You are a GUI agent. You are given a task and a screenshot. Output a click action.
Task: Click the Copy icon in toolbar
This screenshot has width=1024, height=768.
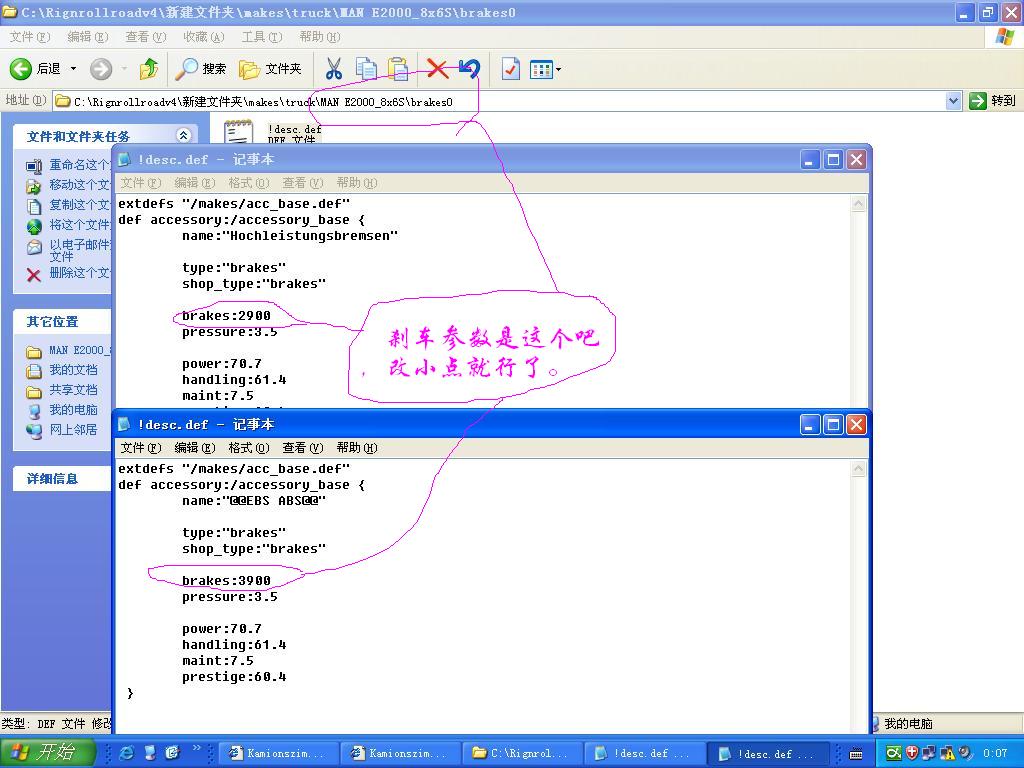pyautogui.click(x=367, y=69)
